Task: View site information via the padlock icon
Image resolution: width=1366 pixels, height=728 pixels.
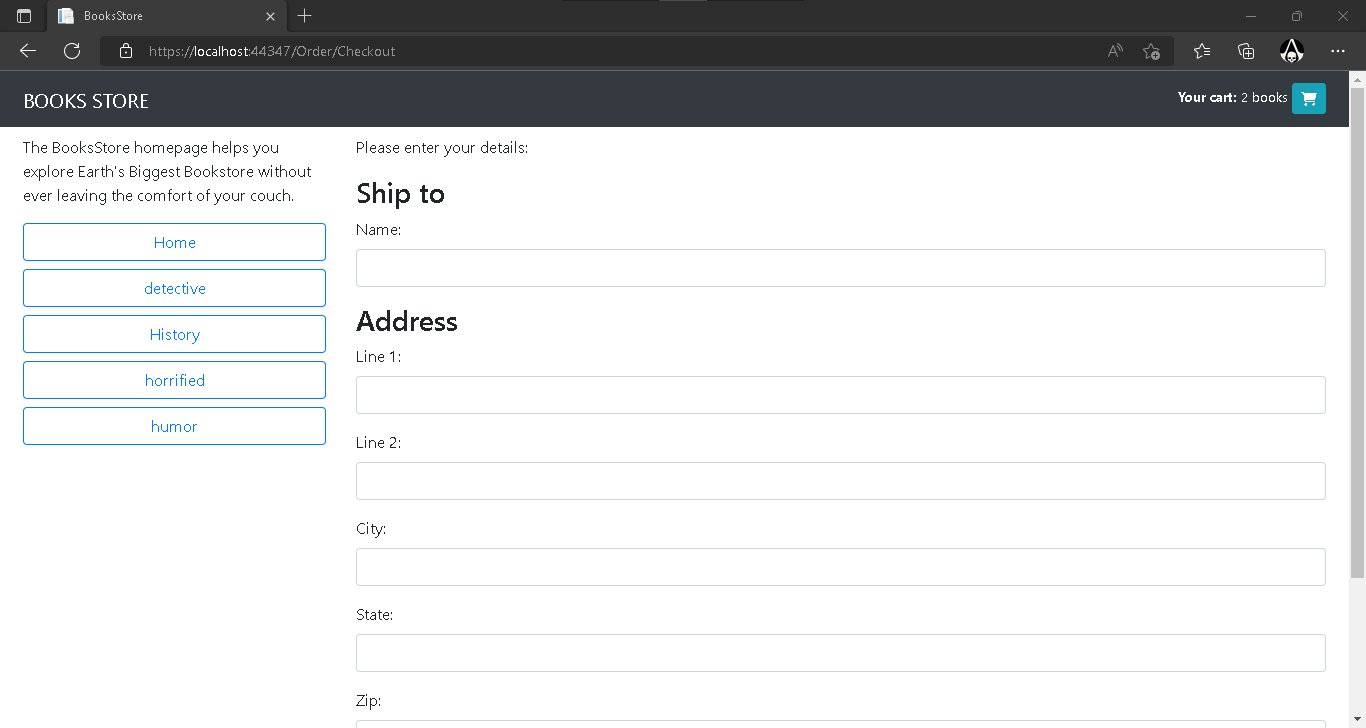Action: [x=126, y=51]
